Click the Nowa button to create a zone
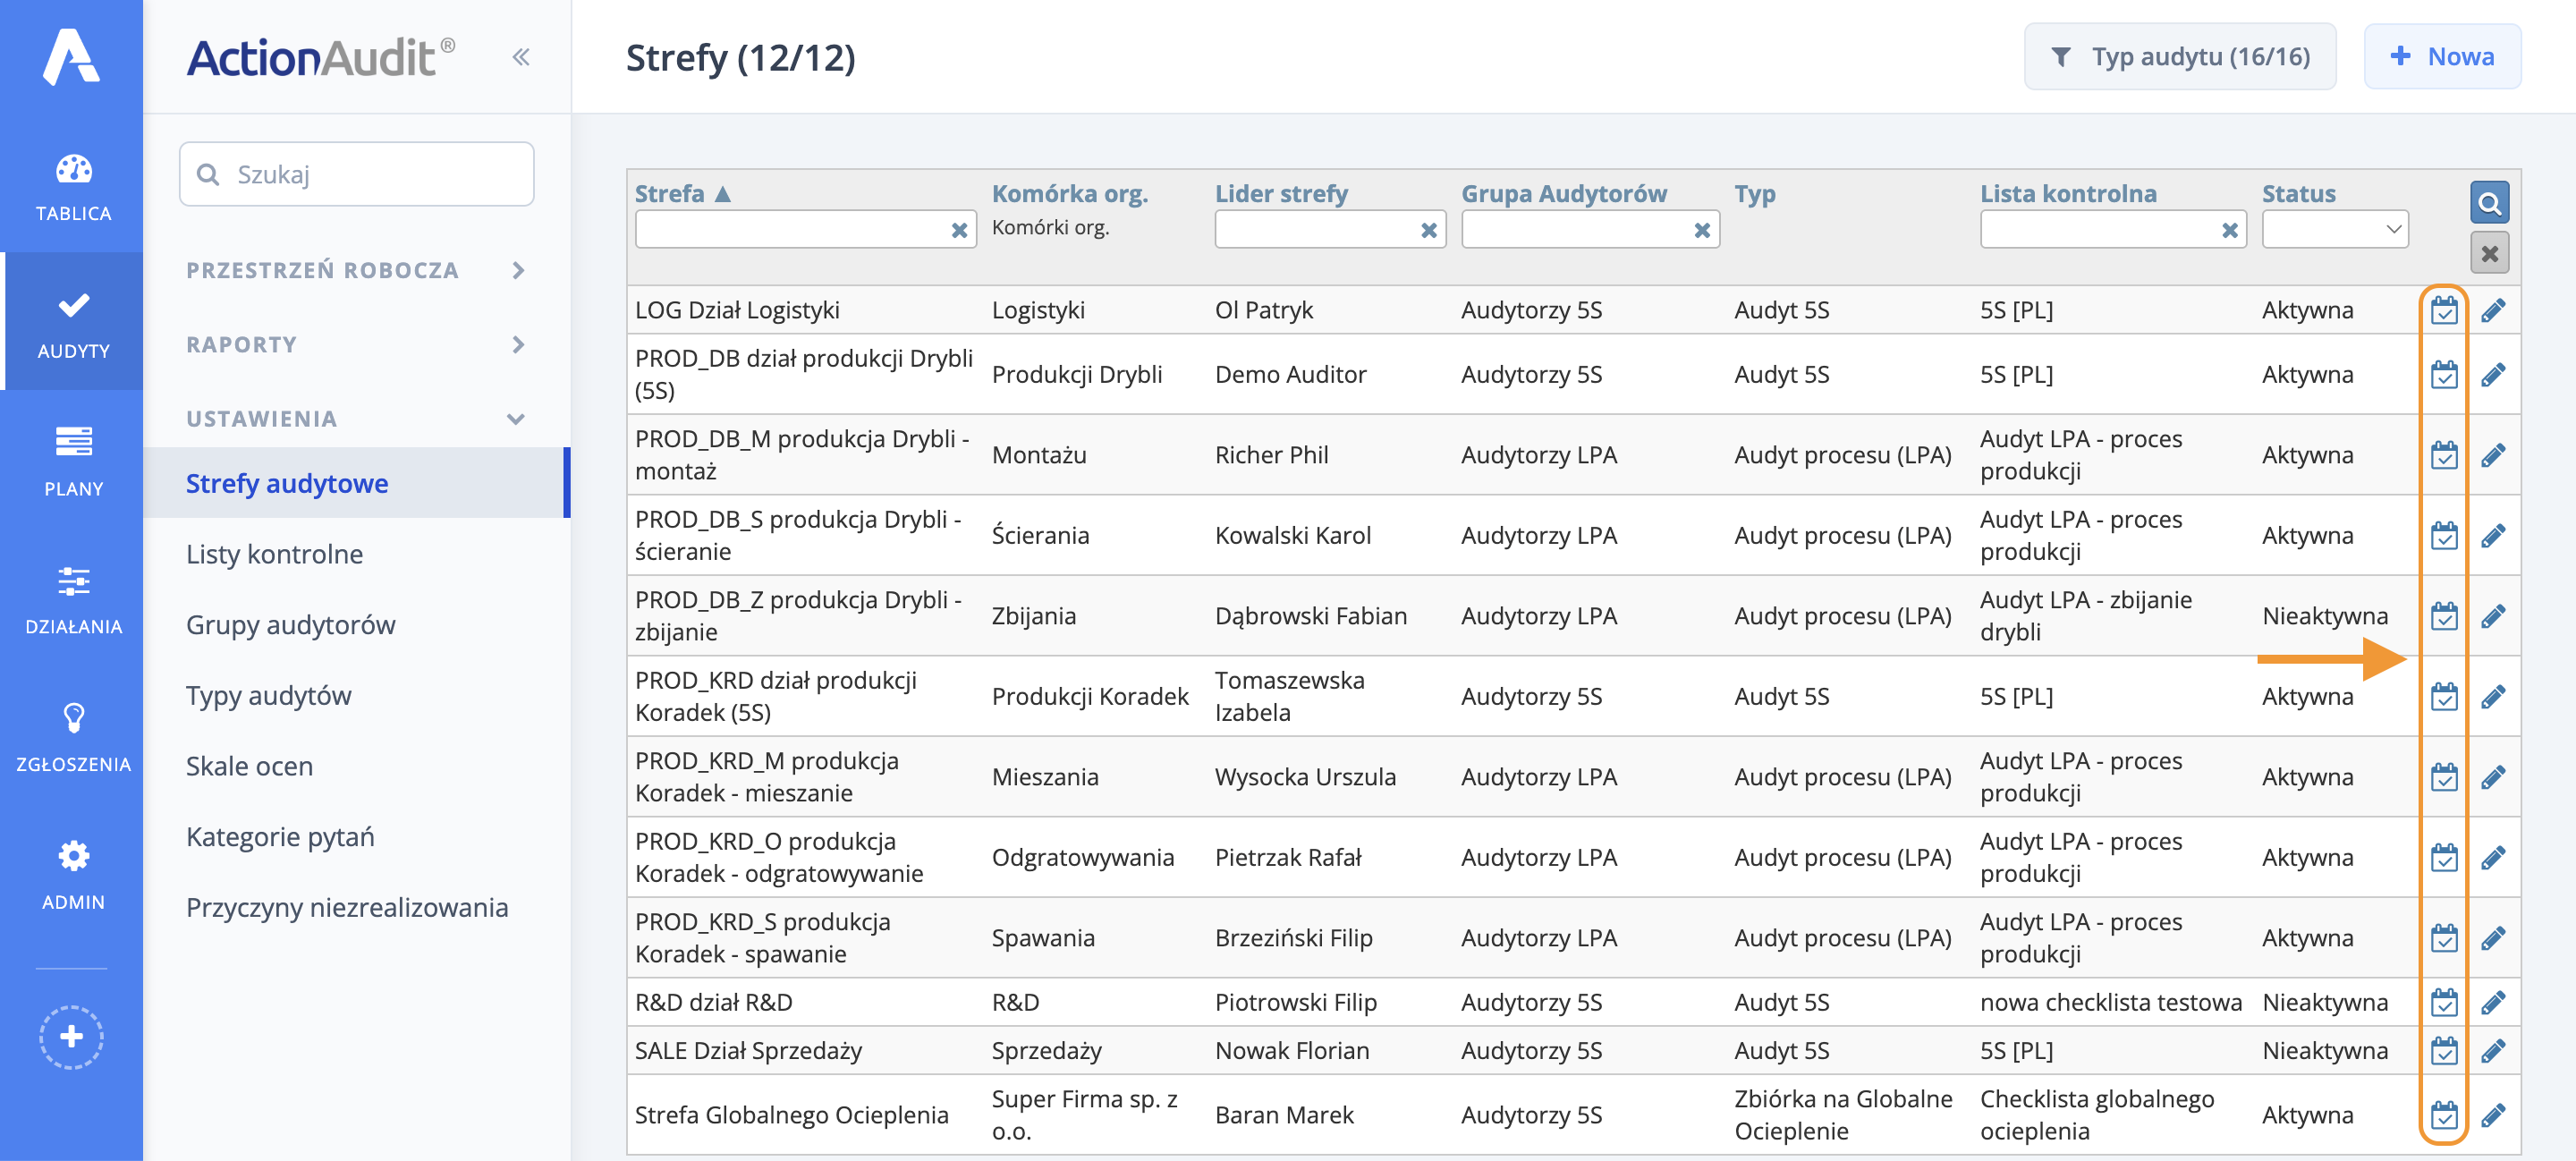Viewport: 2576px width, 1161px height. (2443, 56)
